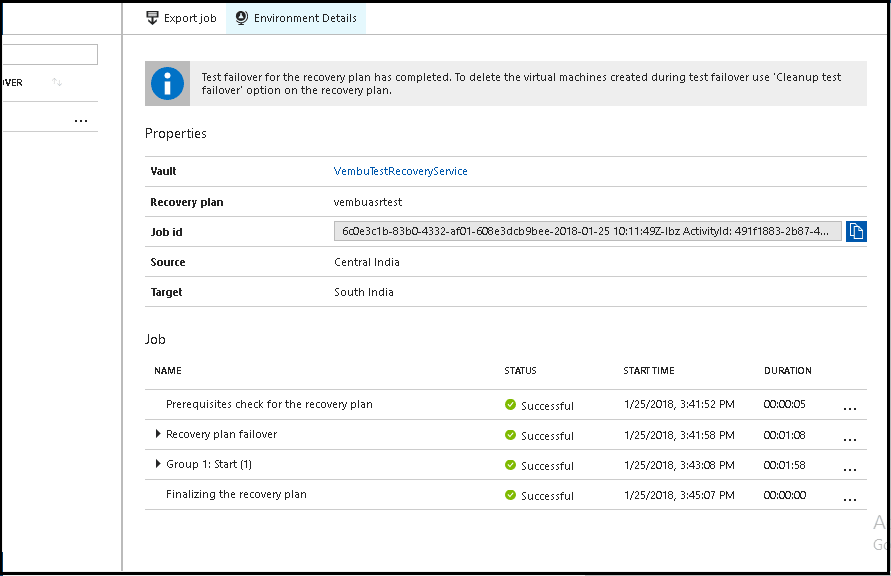The height and width of the screenshot is (576, 891).
Task: Click the 'Successful' status of Prerequisites check
Action: coord(547,406)
